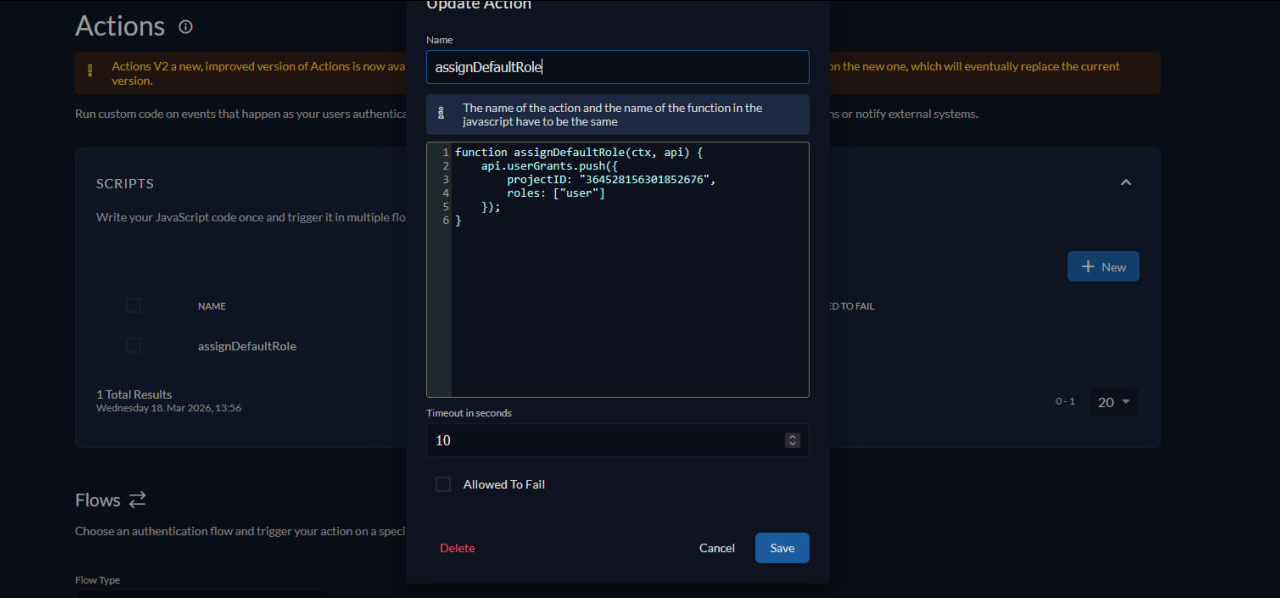Screen dimensions: 1280x598
Task: Open assignDefaultRole in the scripts table
Action: 247,346
